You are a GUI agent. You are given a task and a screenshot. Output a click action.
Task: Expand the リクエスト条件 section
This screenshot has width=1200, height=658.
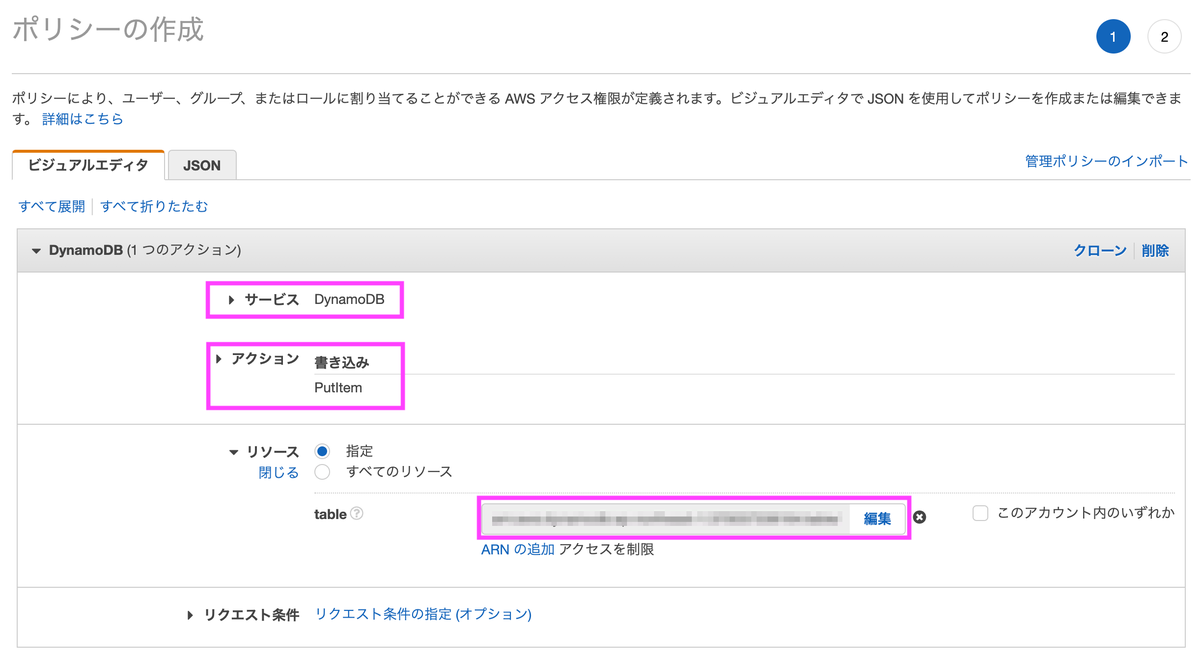190,615
